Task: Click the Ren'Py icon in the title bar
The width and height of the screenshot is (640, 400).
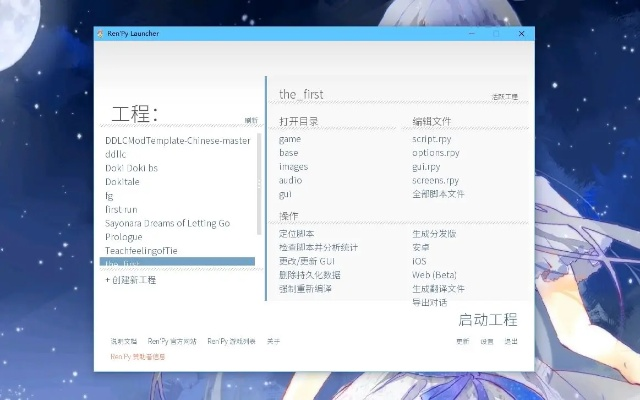Action: point(100,34)
